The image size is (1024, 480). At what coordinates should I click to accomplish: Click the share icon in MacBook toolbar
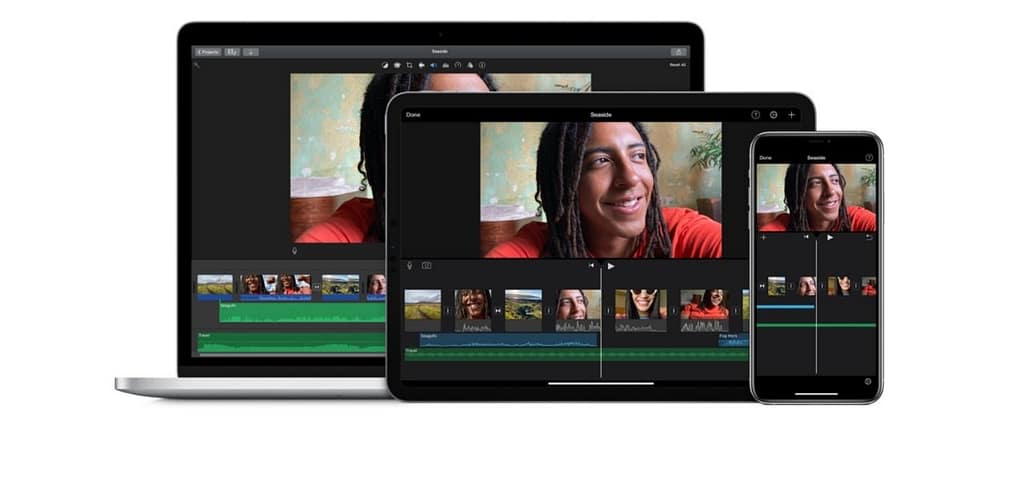tap(679, 51)
